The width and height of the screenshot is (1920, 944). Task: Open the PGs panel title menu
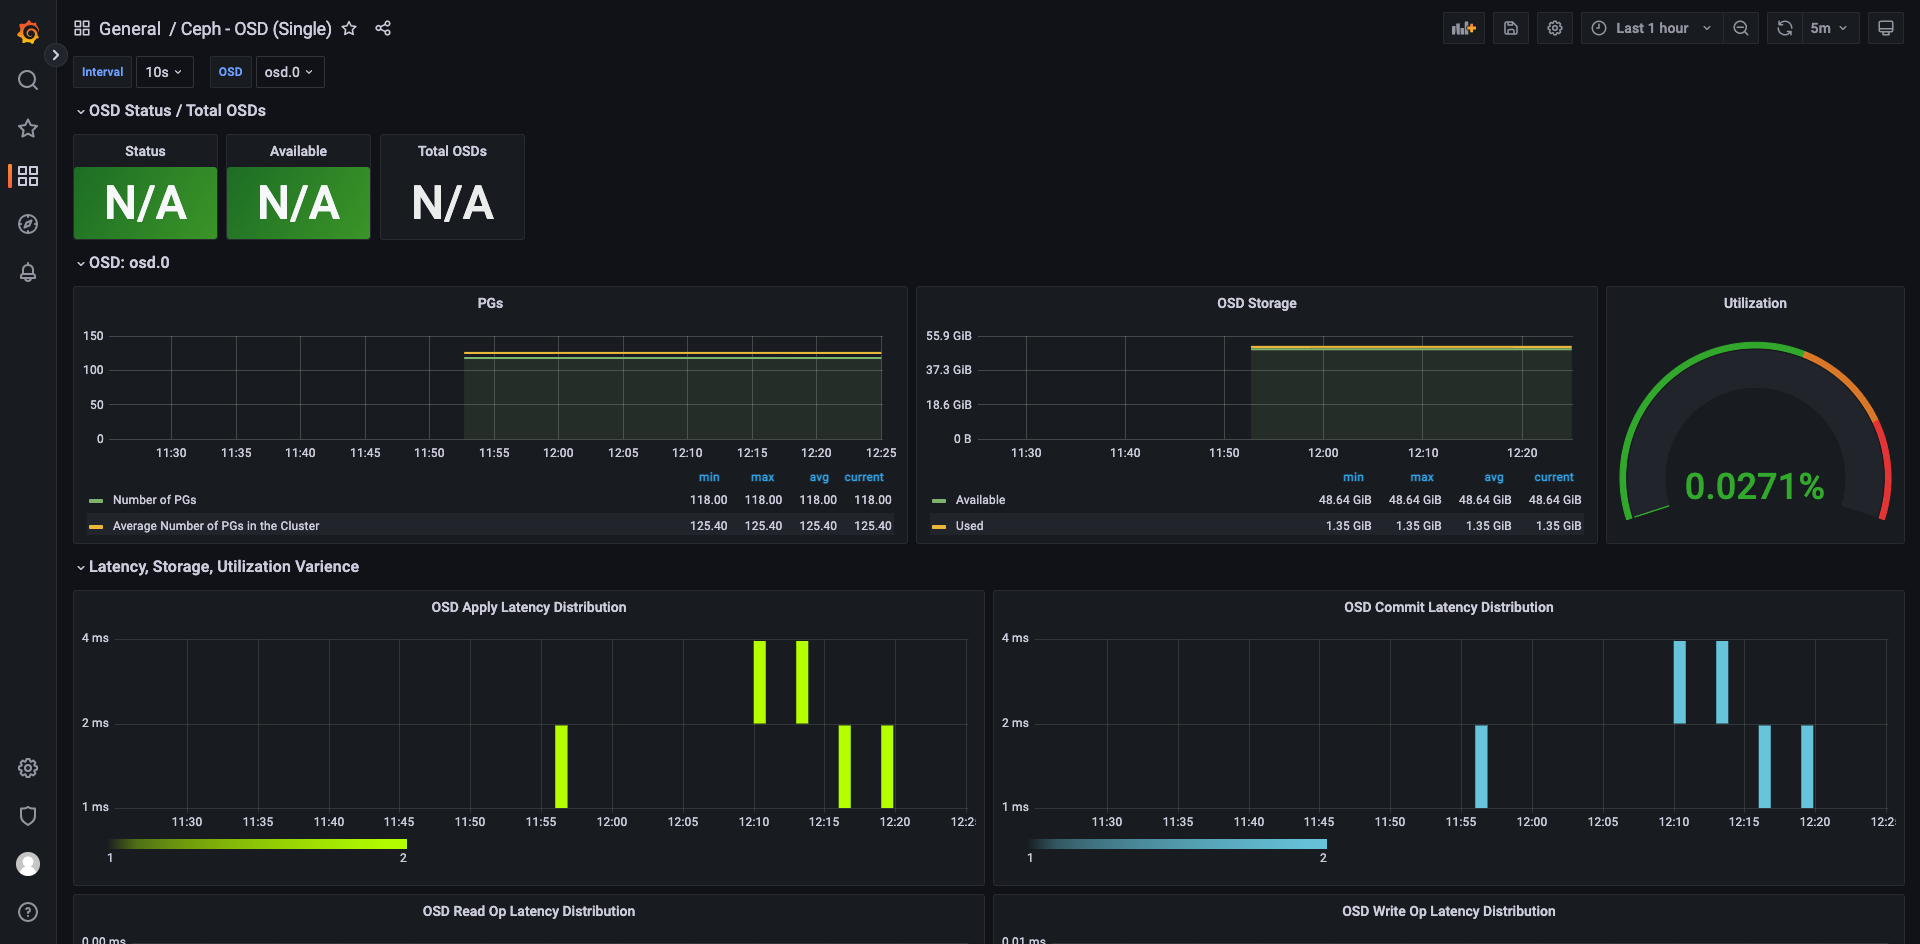(x=490, y=303)
